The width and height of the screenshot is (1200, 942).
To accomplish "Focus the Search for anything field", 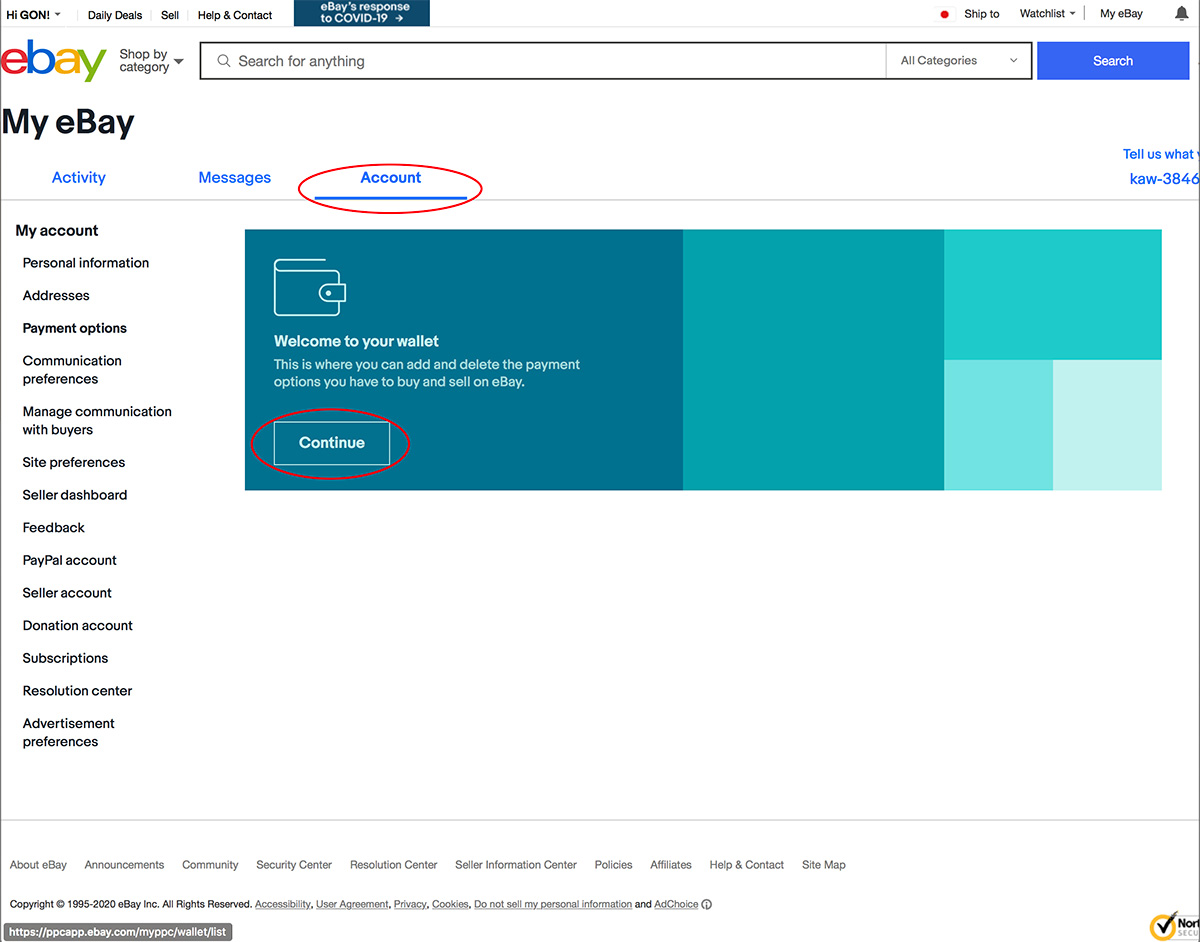I will (550, 61).
